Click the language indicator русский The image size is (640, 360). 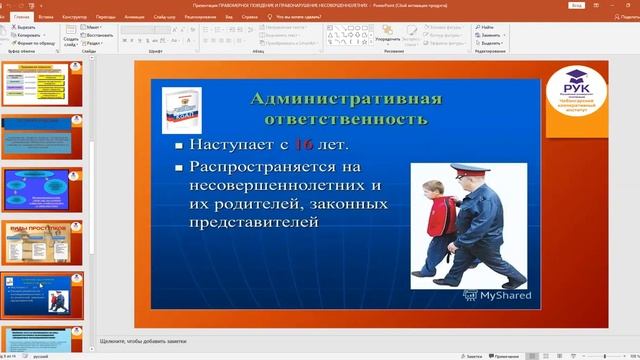coord(40,356)
